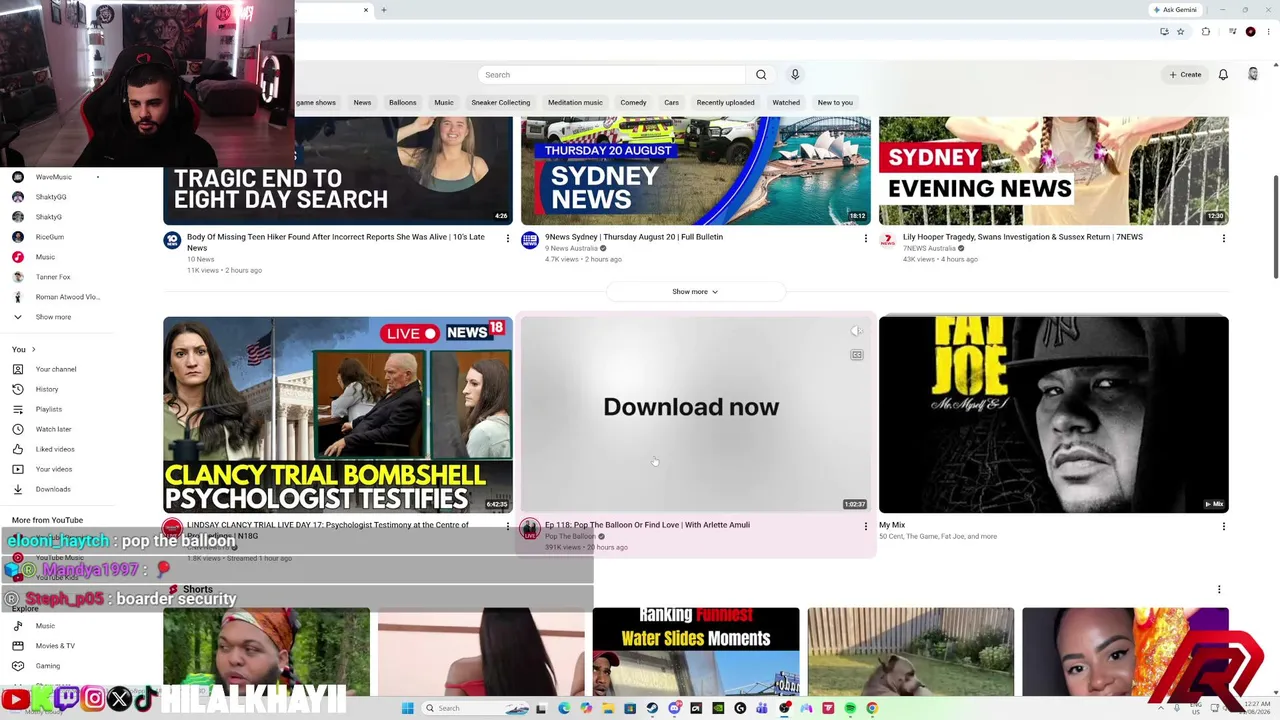
Task: Open the Gaming icon under Explore
Action: pos(18,666)
